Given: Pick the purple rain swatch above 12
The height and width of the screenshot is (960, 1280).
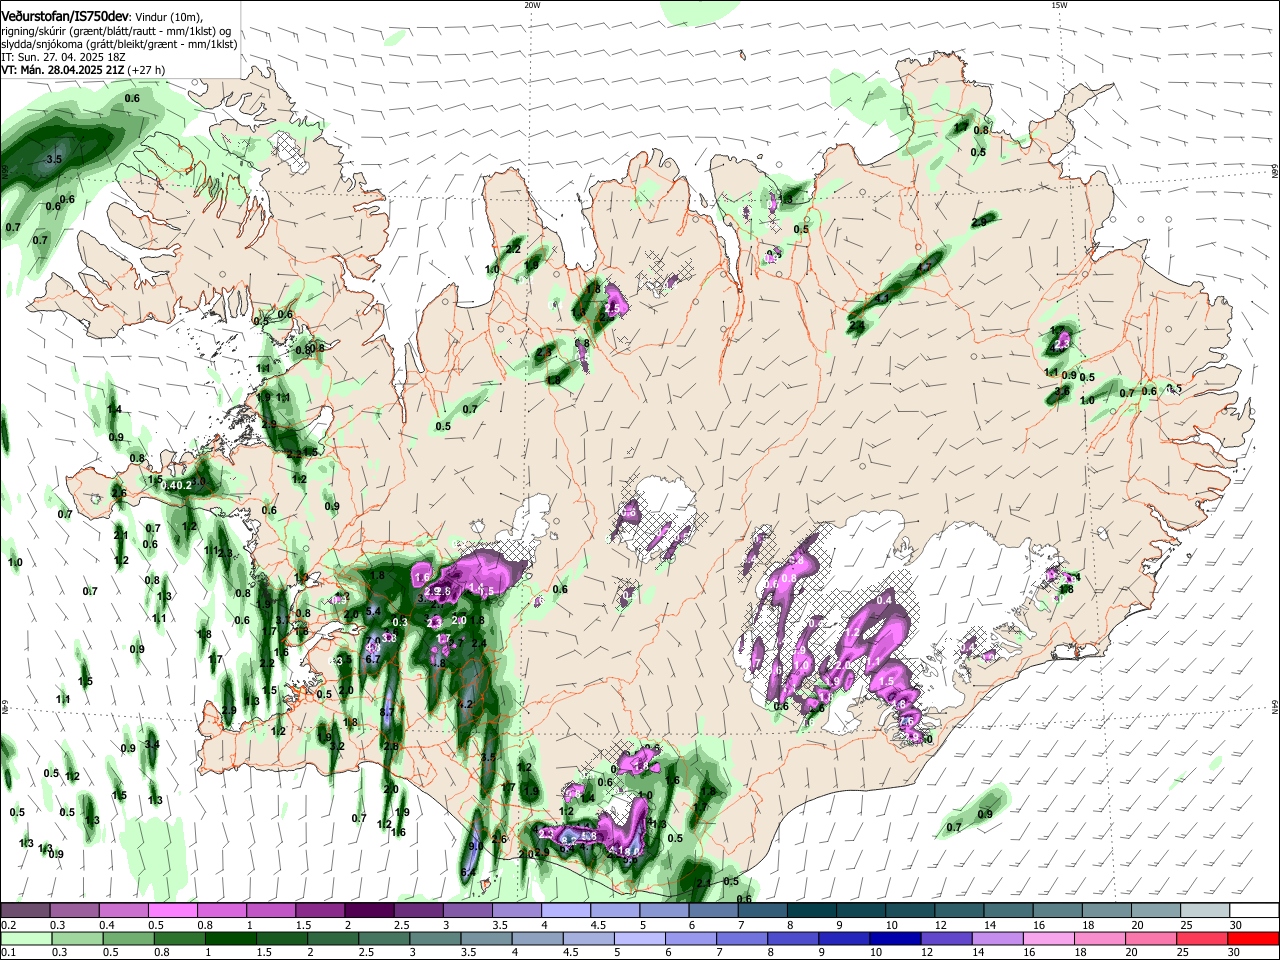Looking at the screenshot, I should click(947, 939).
